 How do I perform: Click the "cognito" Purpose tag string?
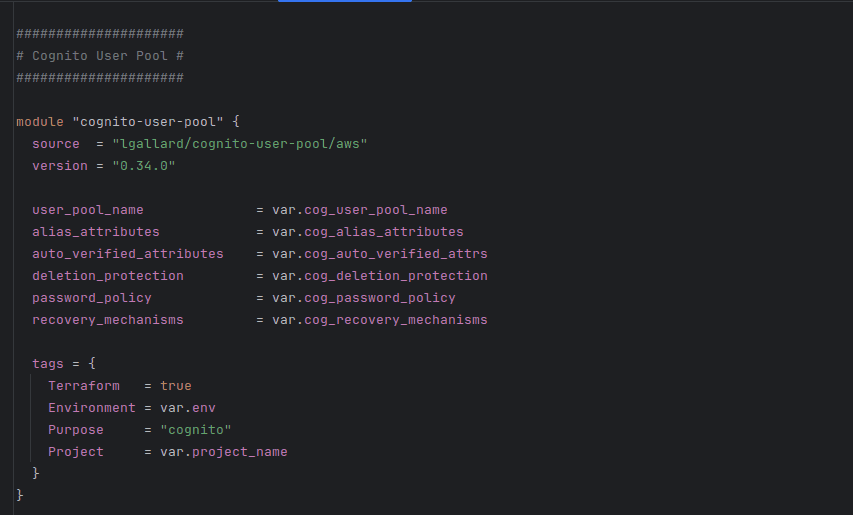pyautogui.click(x=195, y=430)
